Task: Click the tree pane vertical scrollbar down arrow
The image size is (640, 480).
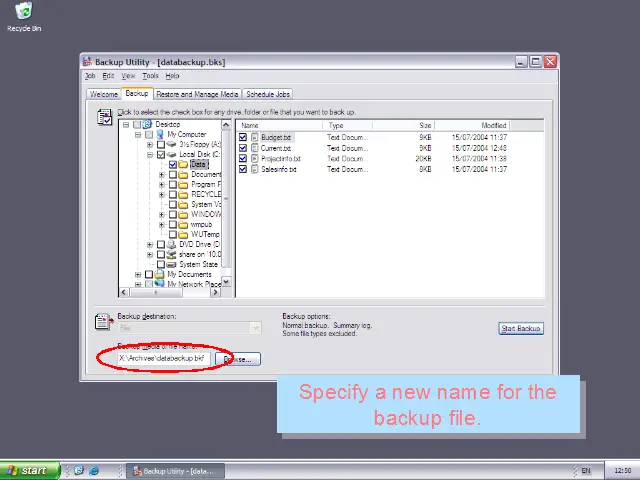Action: [x=228, y=281]
